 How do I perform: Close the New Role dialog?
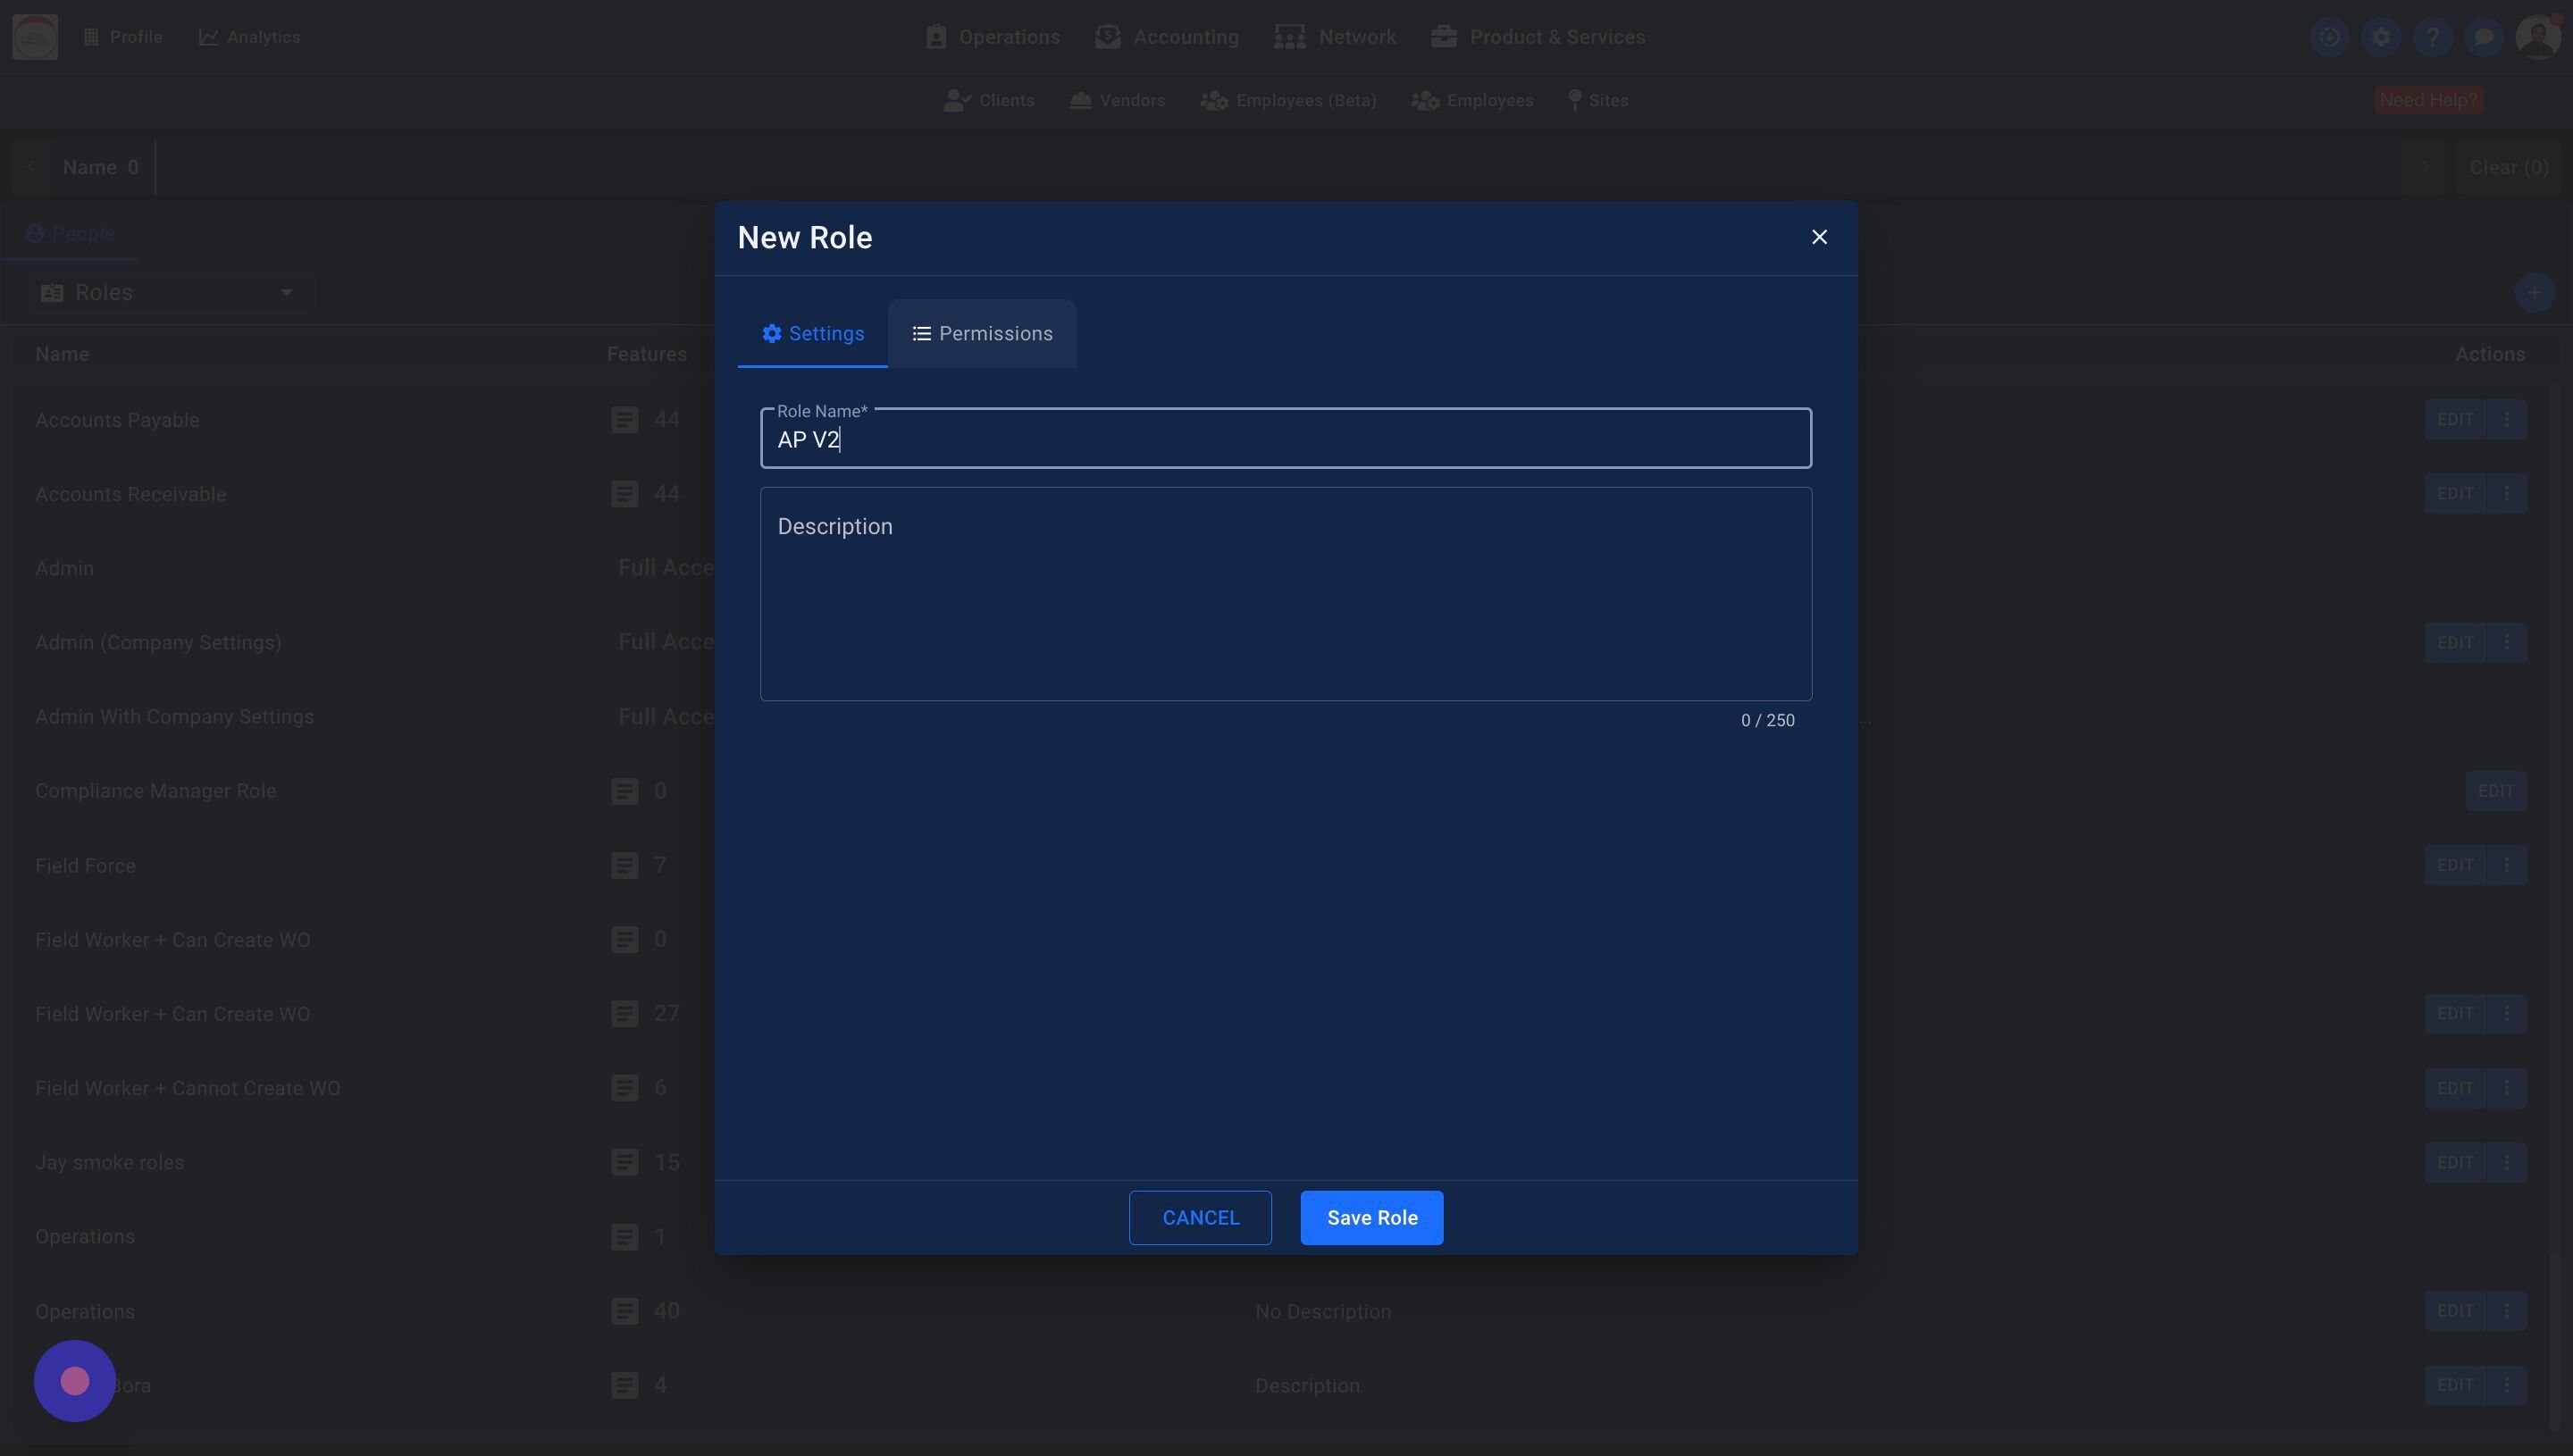[x=1819, y=237]
